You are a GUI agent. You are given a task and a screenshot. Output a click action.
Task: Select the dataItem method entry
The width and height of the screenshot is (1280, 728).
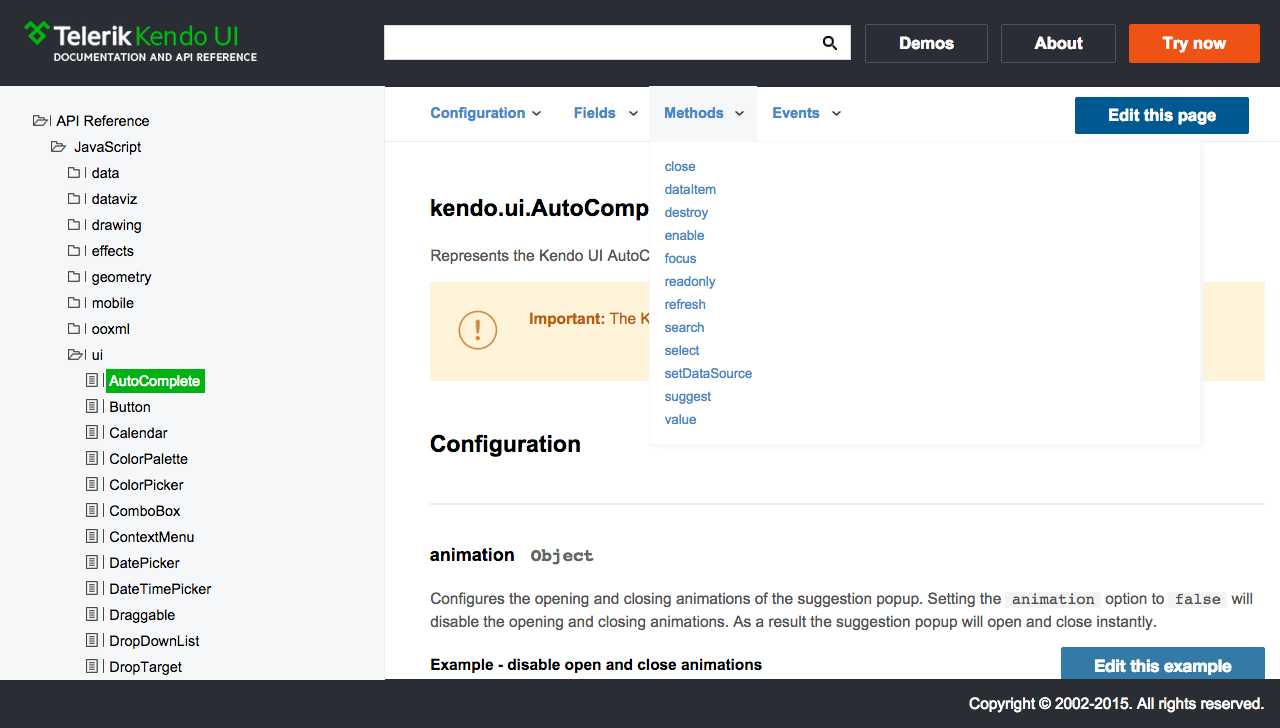coord(690,189)
